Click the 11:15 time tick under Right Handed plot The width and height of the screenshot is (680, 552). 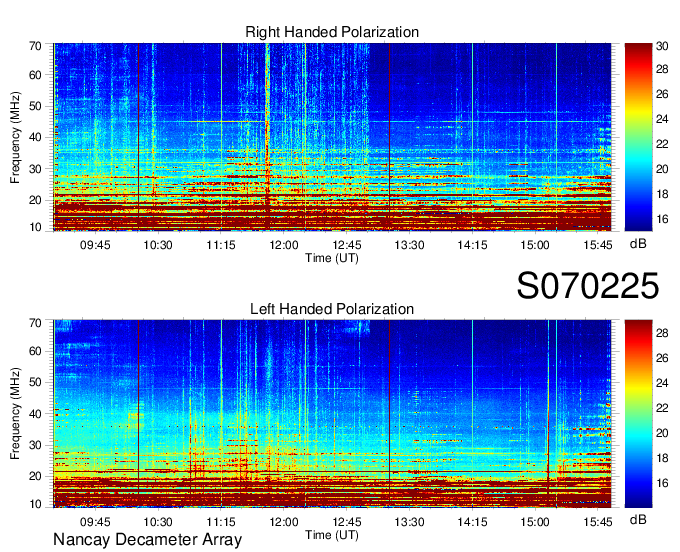221,245
